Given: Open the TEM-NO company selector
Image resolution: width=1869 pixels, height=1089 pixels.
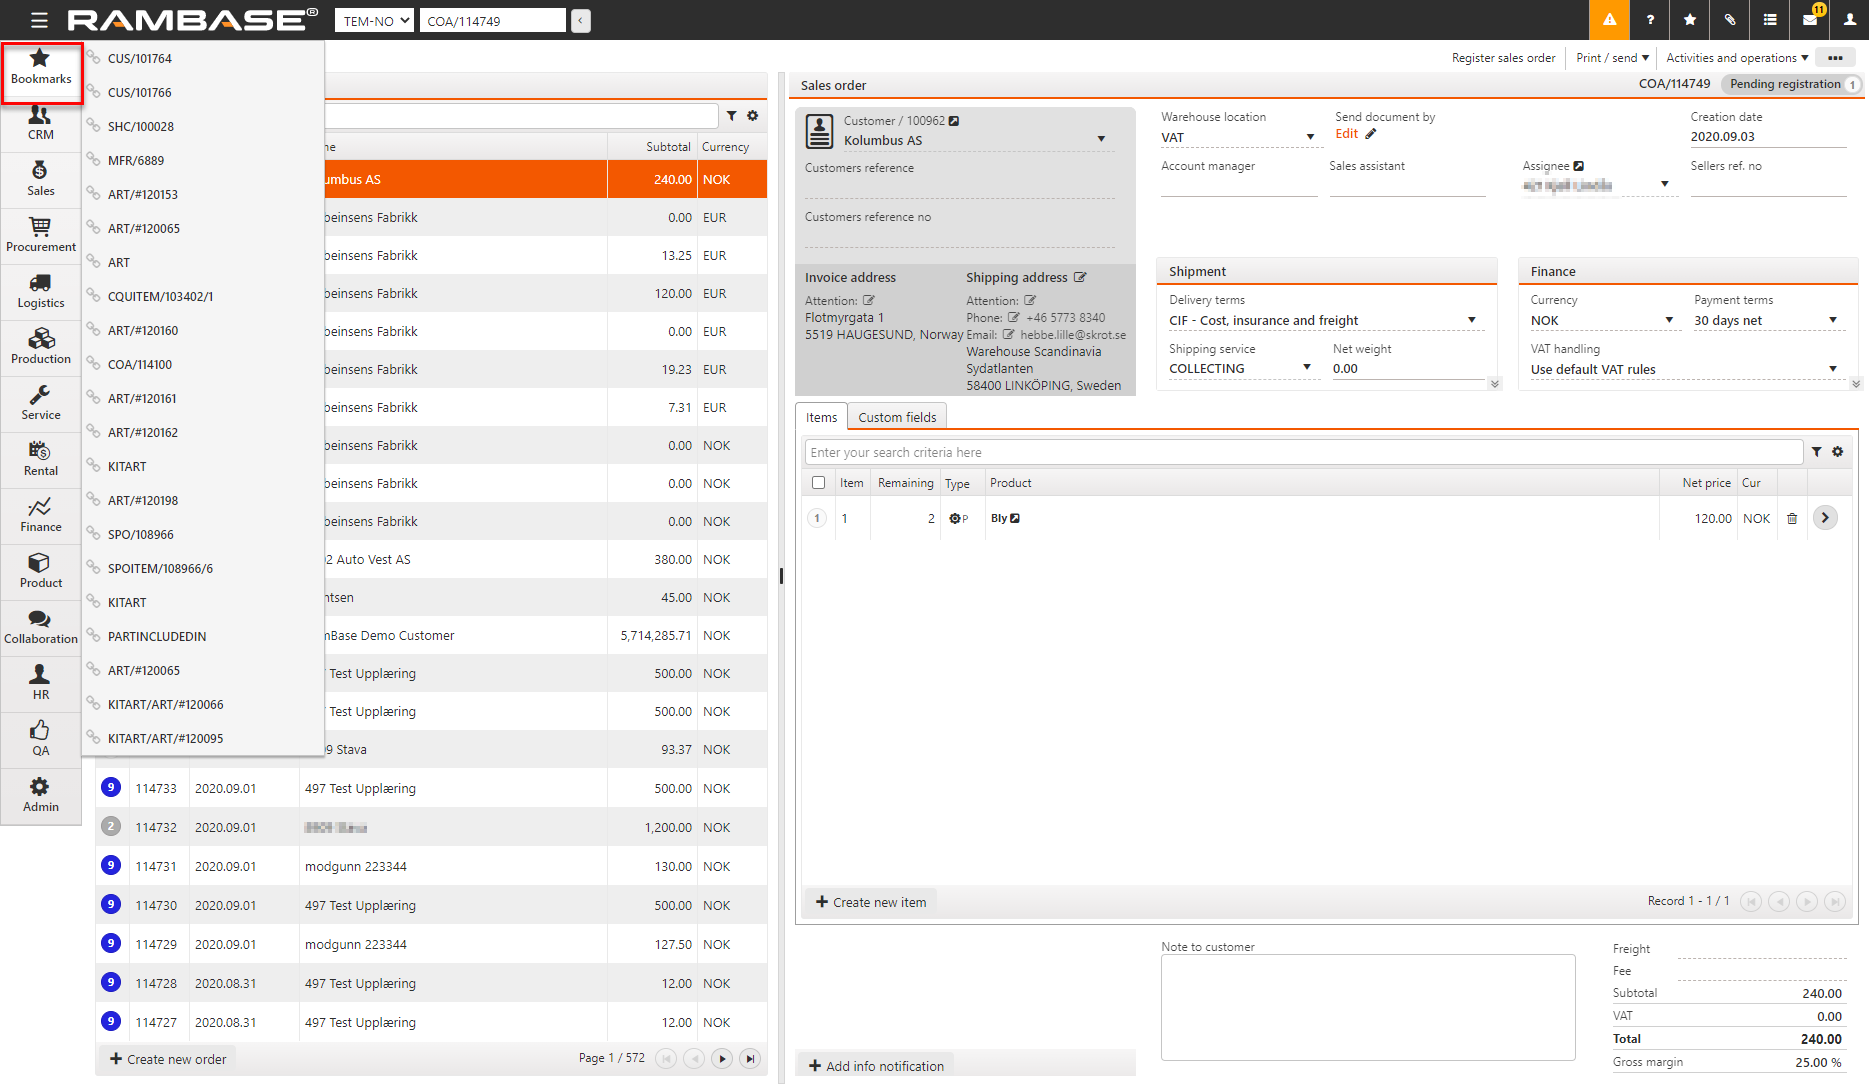Looking at the screenshot, I should (x=374, y=21).
